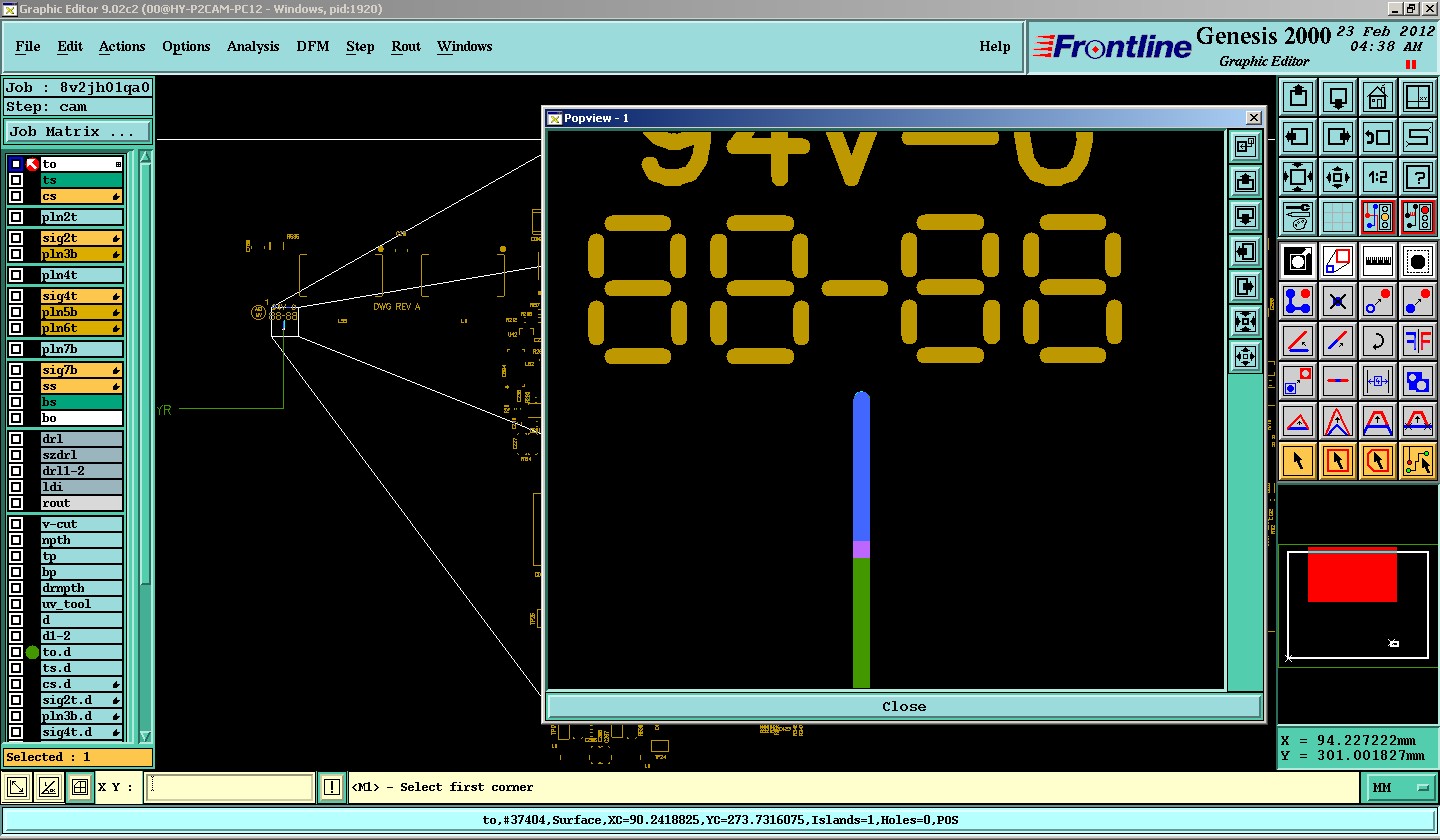Click the home view icon
Screen dimensions: 1440x840
[1378, 98]
